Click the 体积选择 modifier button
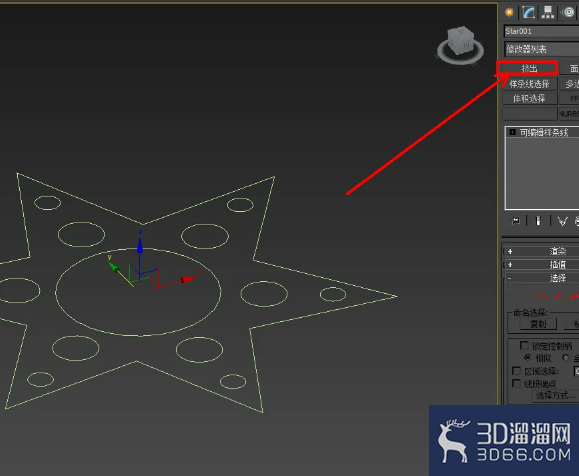579x476 pixels. [529, 99]
